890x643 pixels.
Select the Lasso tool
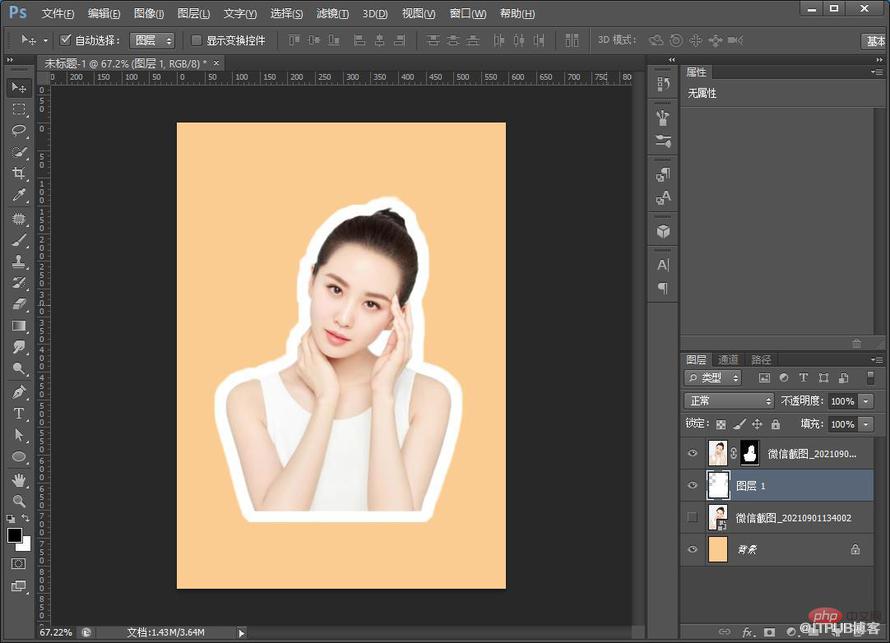coord(19,131)
